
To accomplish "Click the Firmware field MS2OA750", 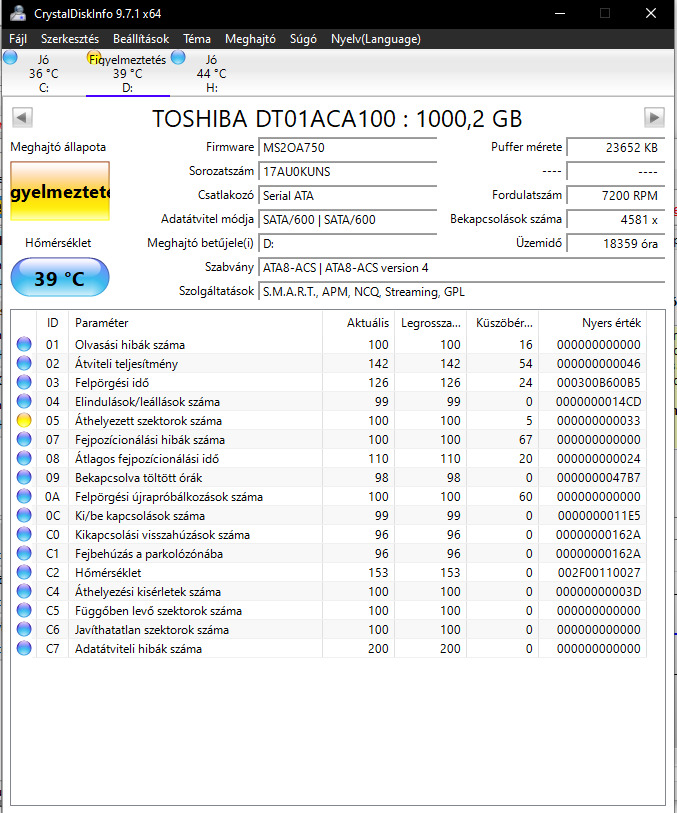I will (347, 148).
